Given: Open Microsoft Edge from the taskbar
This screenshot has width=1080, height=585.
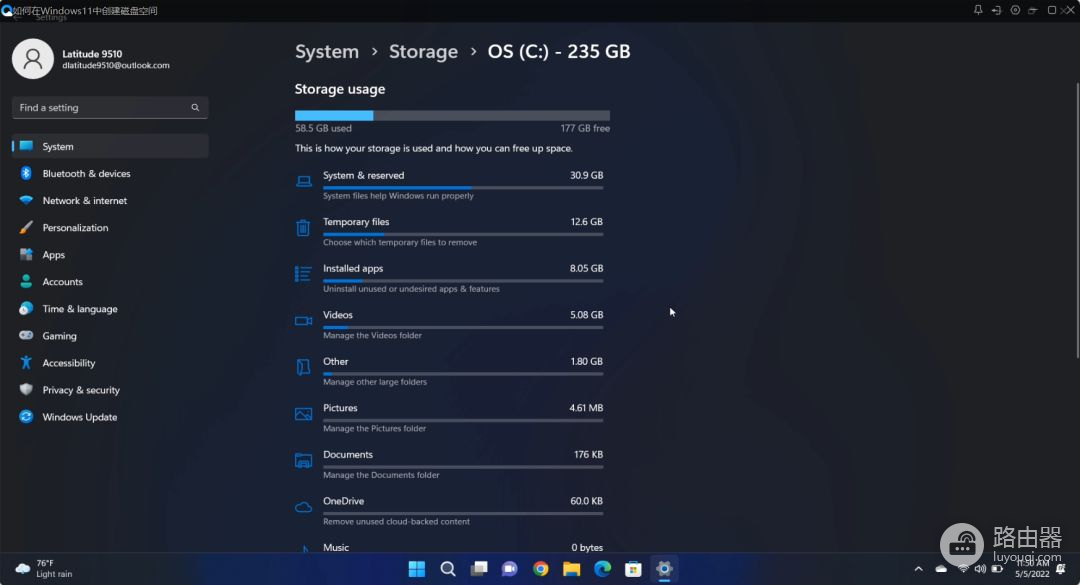Looking at the screenshot, I should [x=602, y=568].
